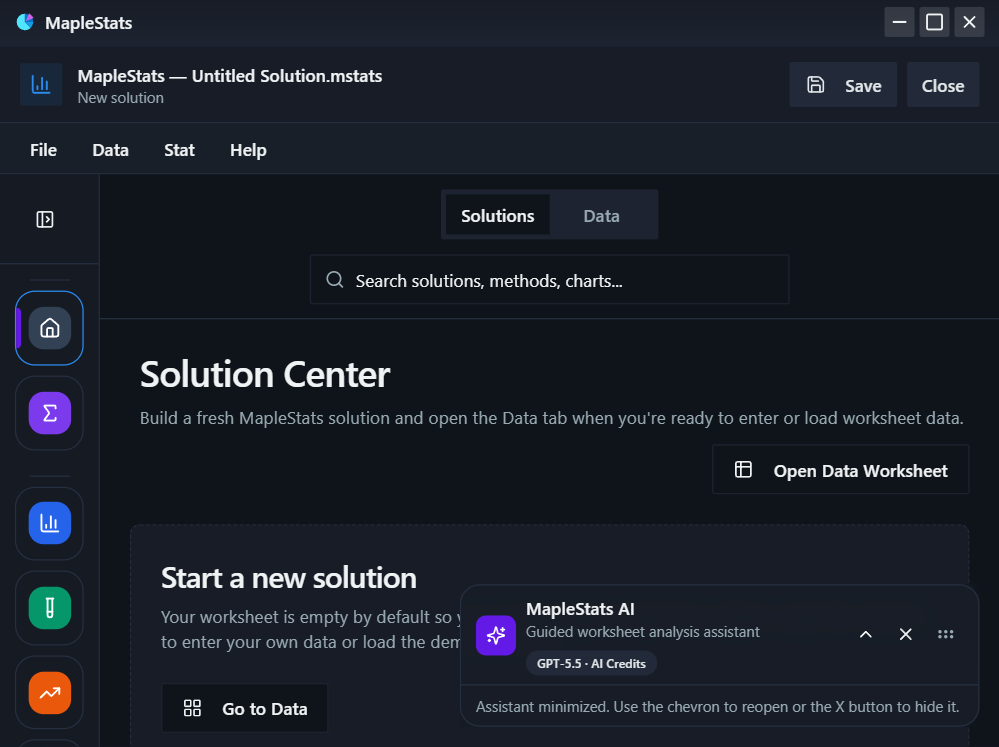Screen dimensions: 999x747
Task: Switch to the Solutions tab
Action: click(498, 215)
